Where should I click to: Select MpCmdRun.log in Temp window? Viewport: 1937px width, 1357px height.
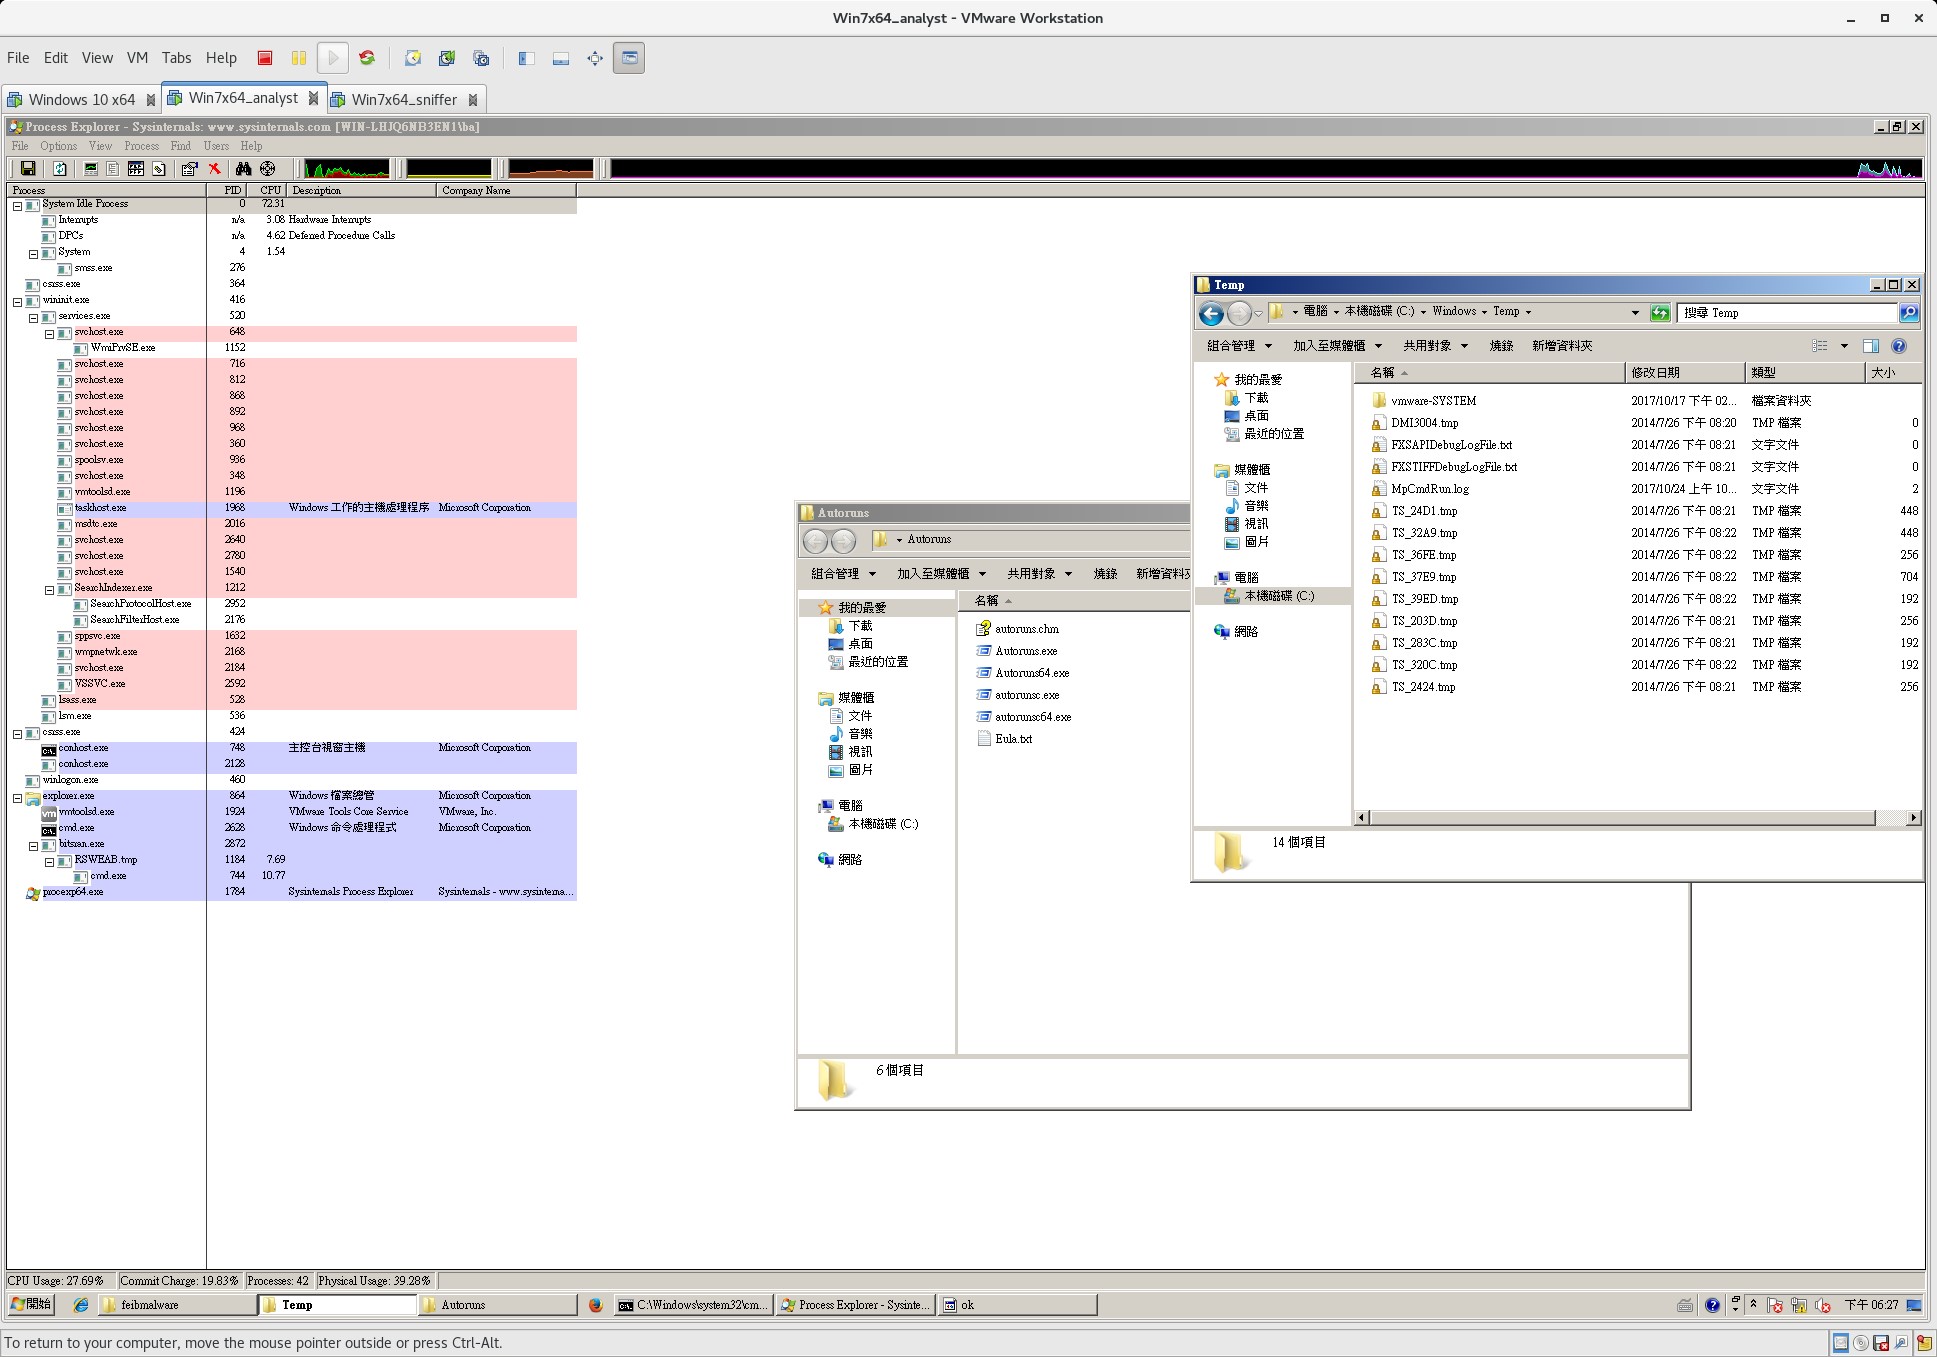tap(1429, 489)
